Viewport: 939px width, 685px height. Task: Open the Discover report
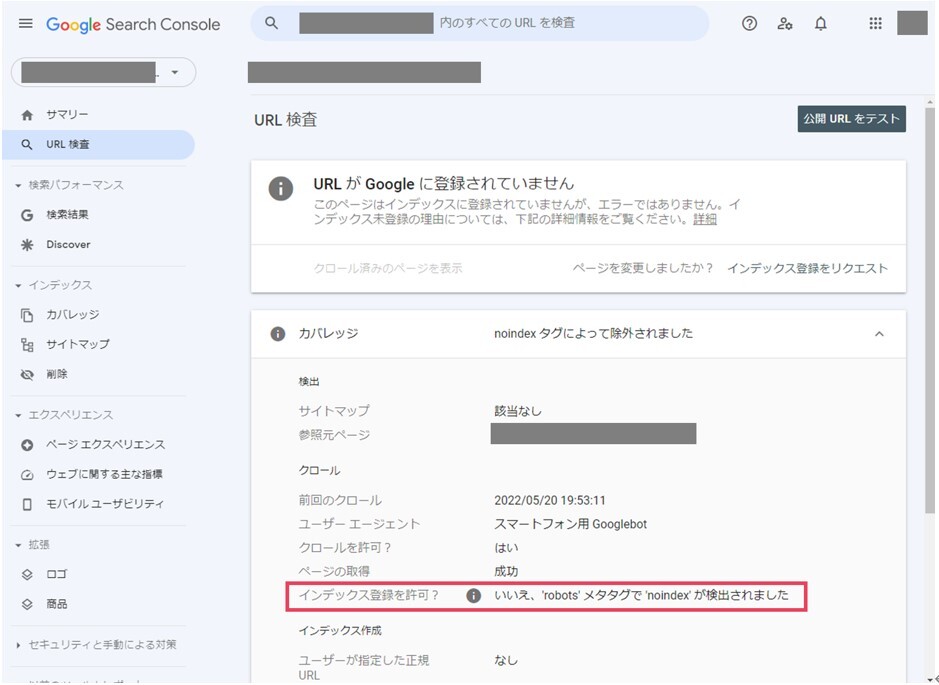click(x=67, y=244)
